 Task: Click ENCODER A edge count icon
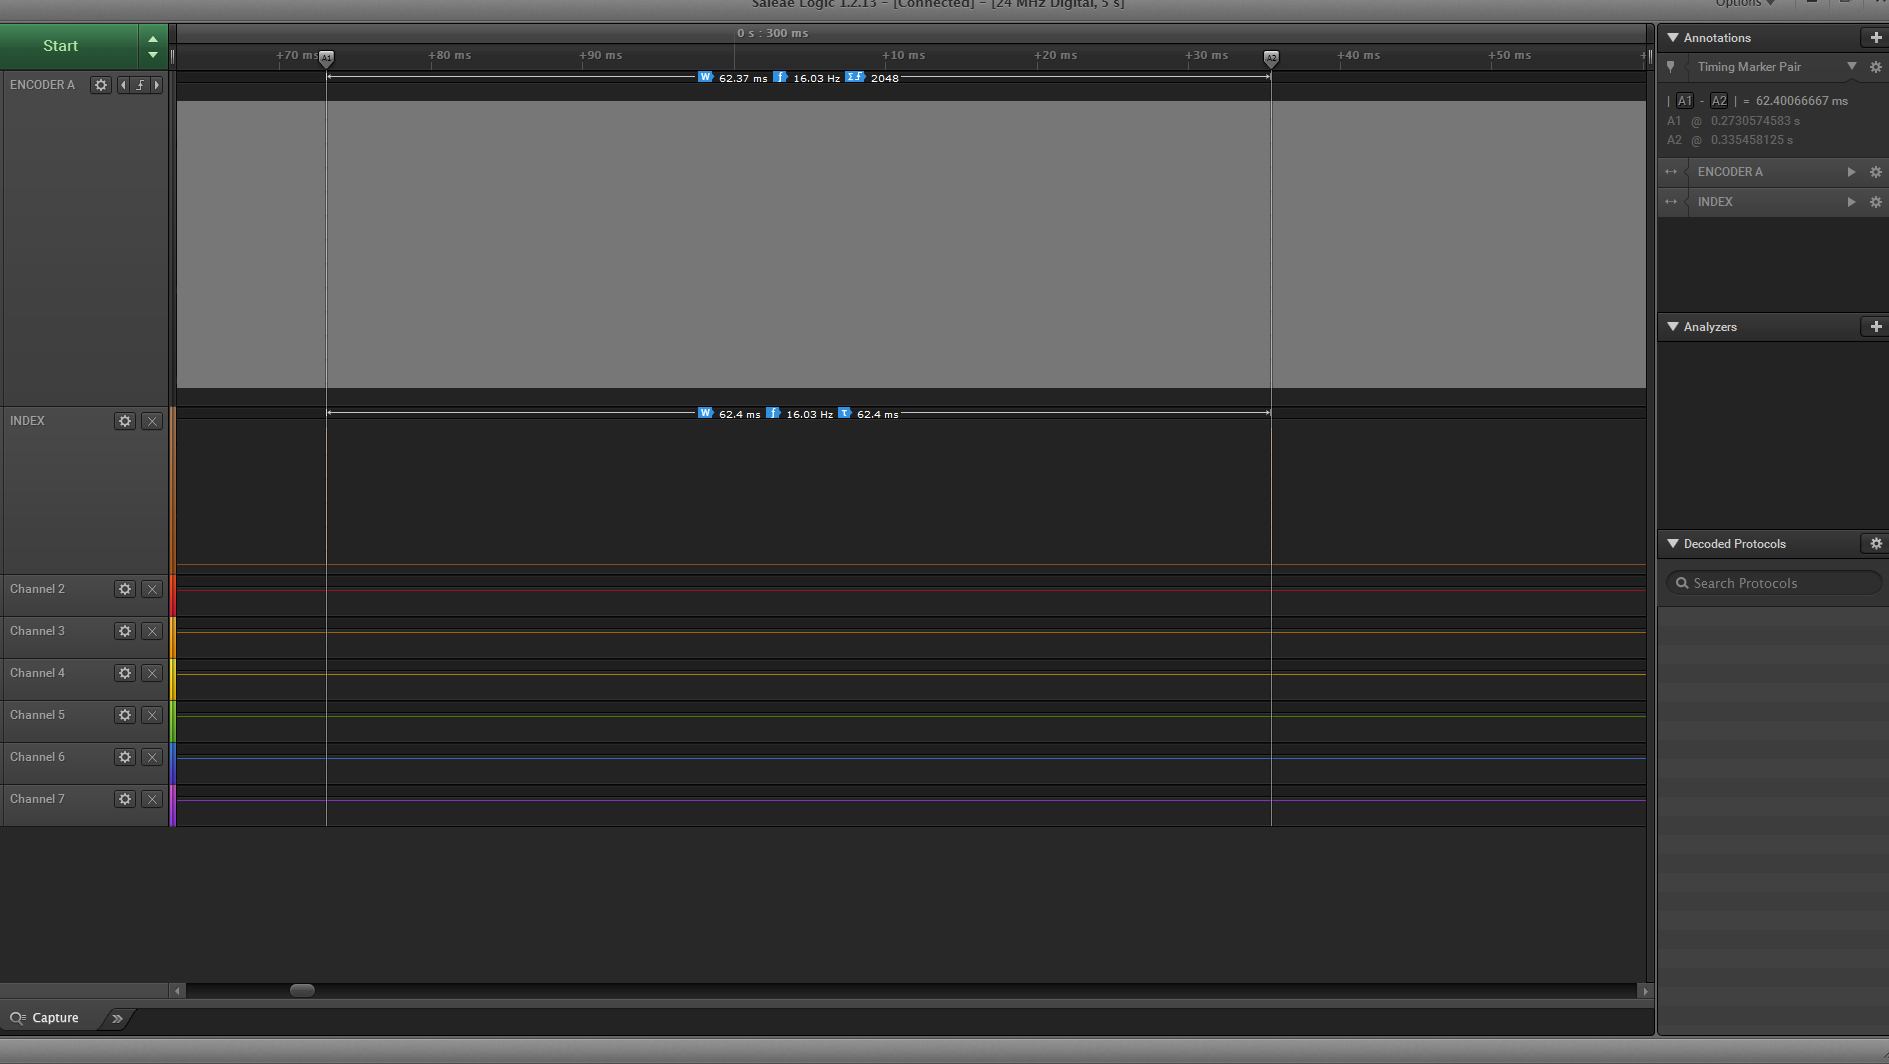click(x=855, y=77)
